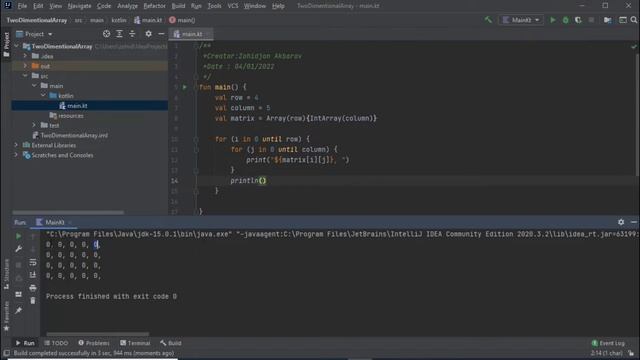640x360 pixels.
Task: Open Project view dropdown
Action: [x=34, y=34]
